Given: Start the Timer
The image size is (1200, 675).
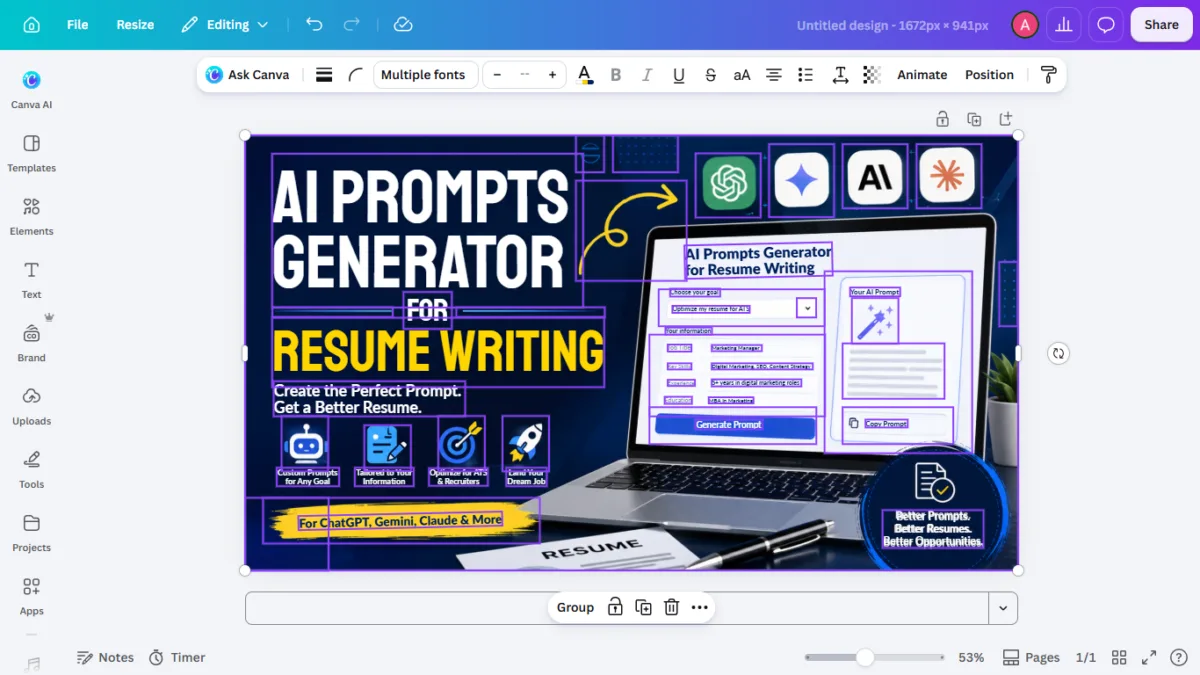Looking at the screenshot, I should pyautogui.click(x=177, y=657).
